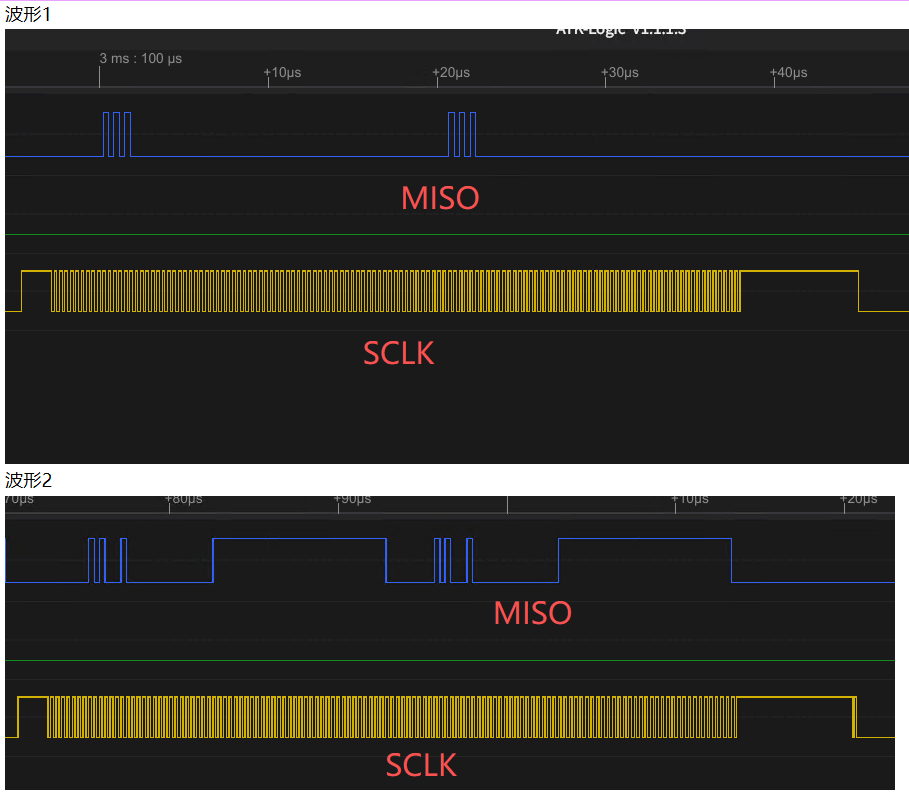The image size is (909, 800).
Task: Select the red MISO label in waveform 2
Action: coord(532,613)
